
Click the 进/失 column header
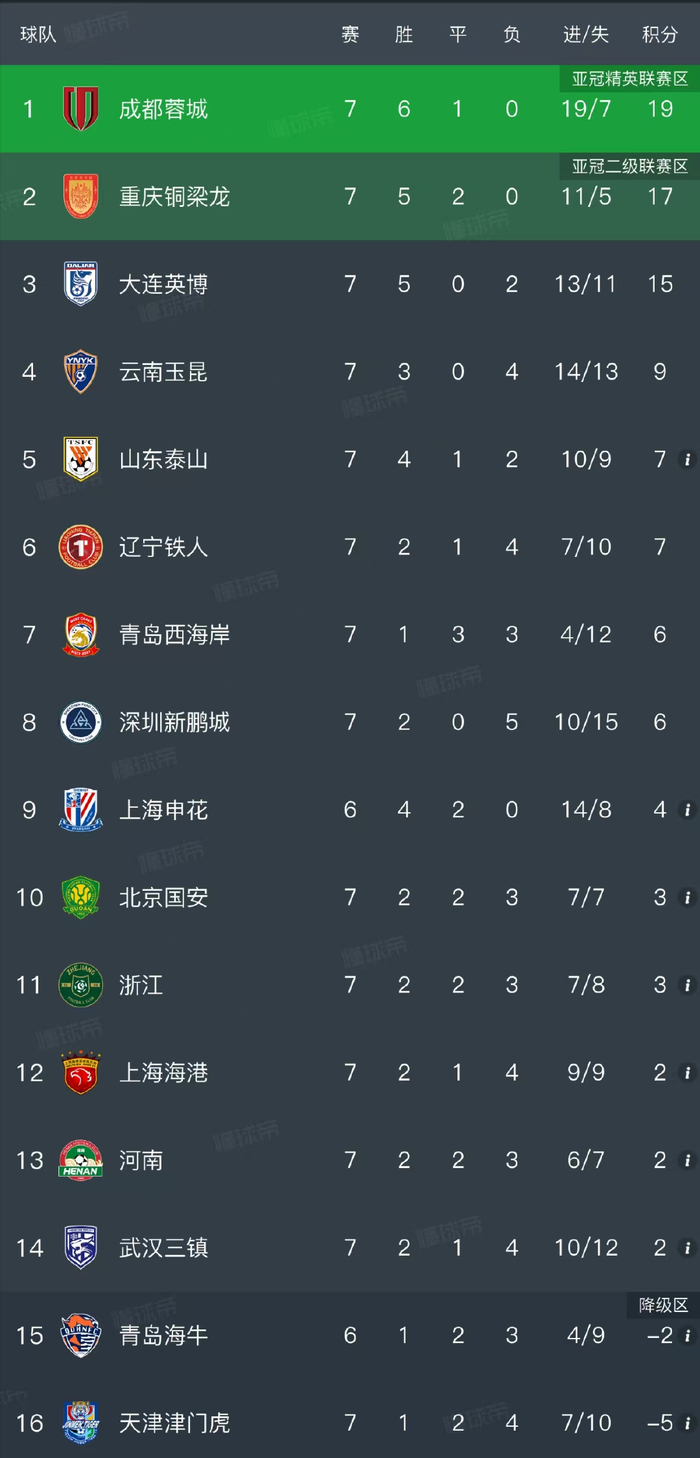[586, 35]
